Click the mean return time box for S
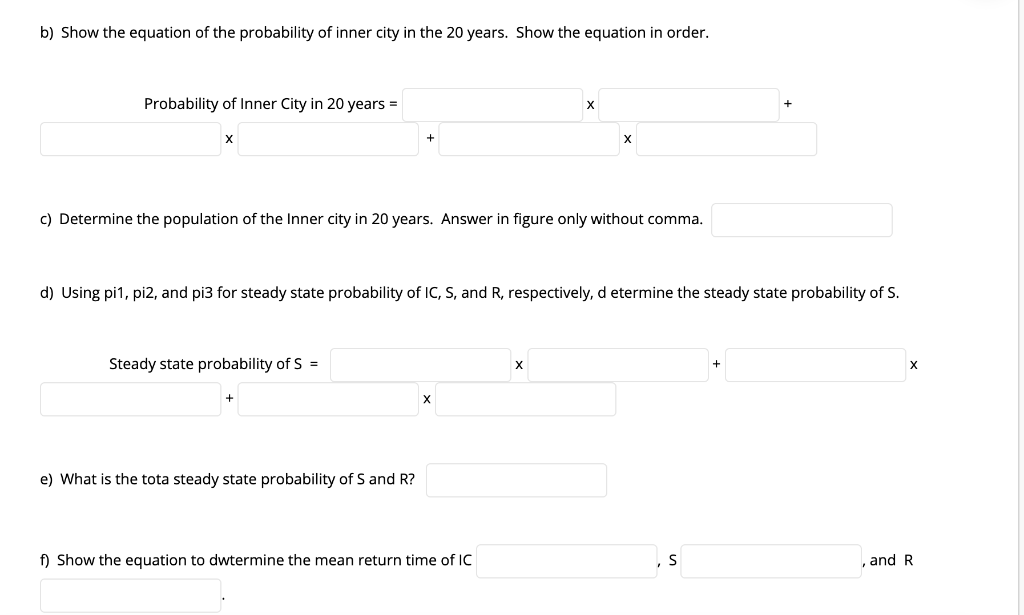This screenshot has height=615, width=1024. point(770,561)
